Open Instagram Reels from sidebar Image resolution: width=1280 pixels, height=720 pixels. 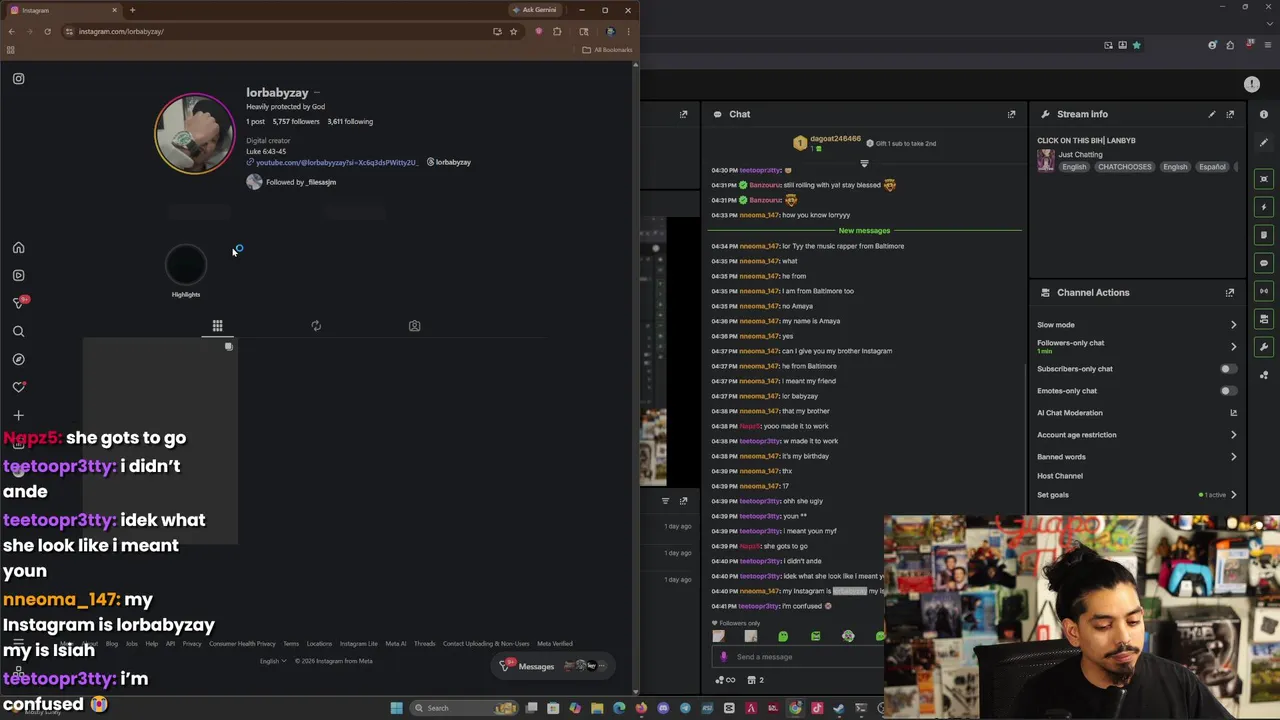18,275
